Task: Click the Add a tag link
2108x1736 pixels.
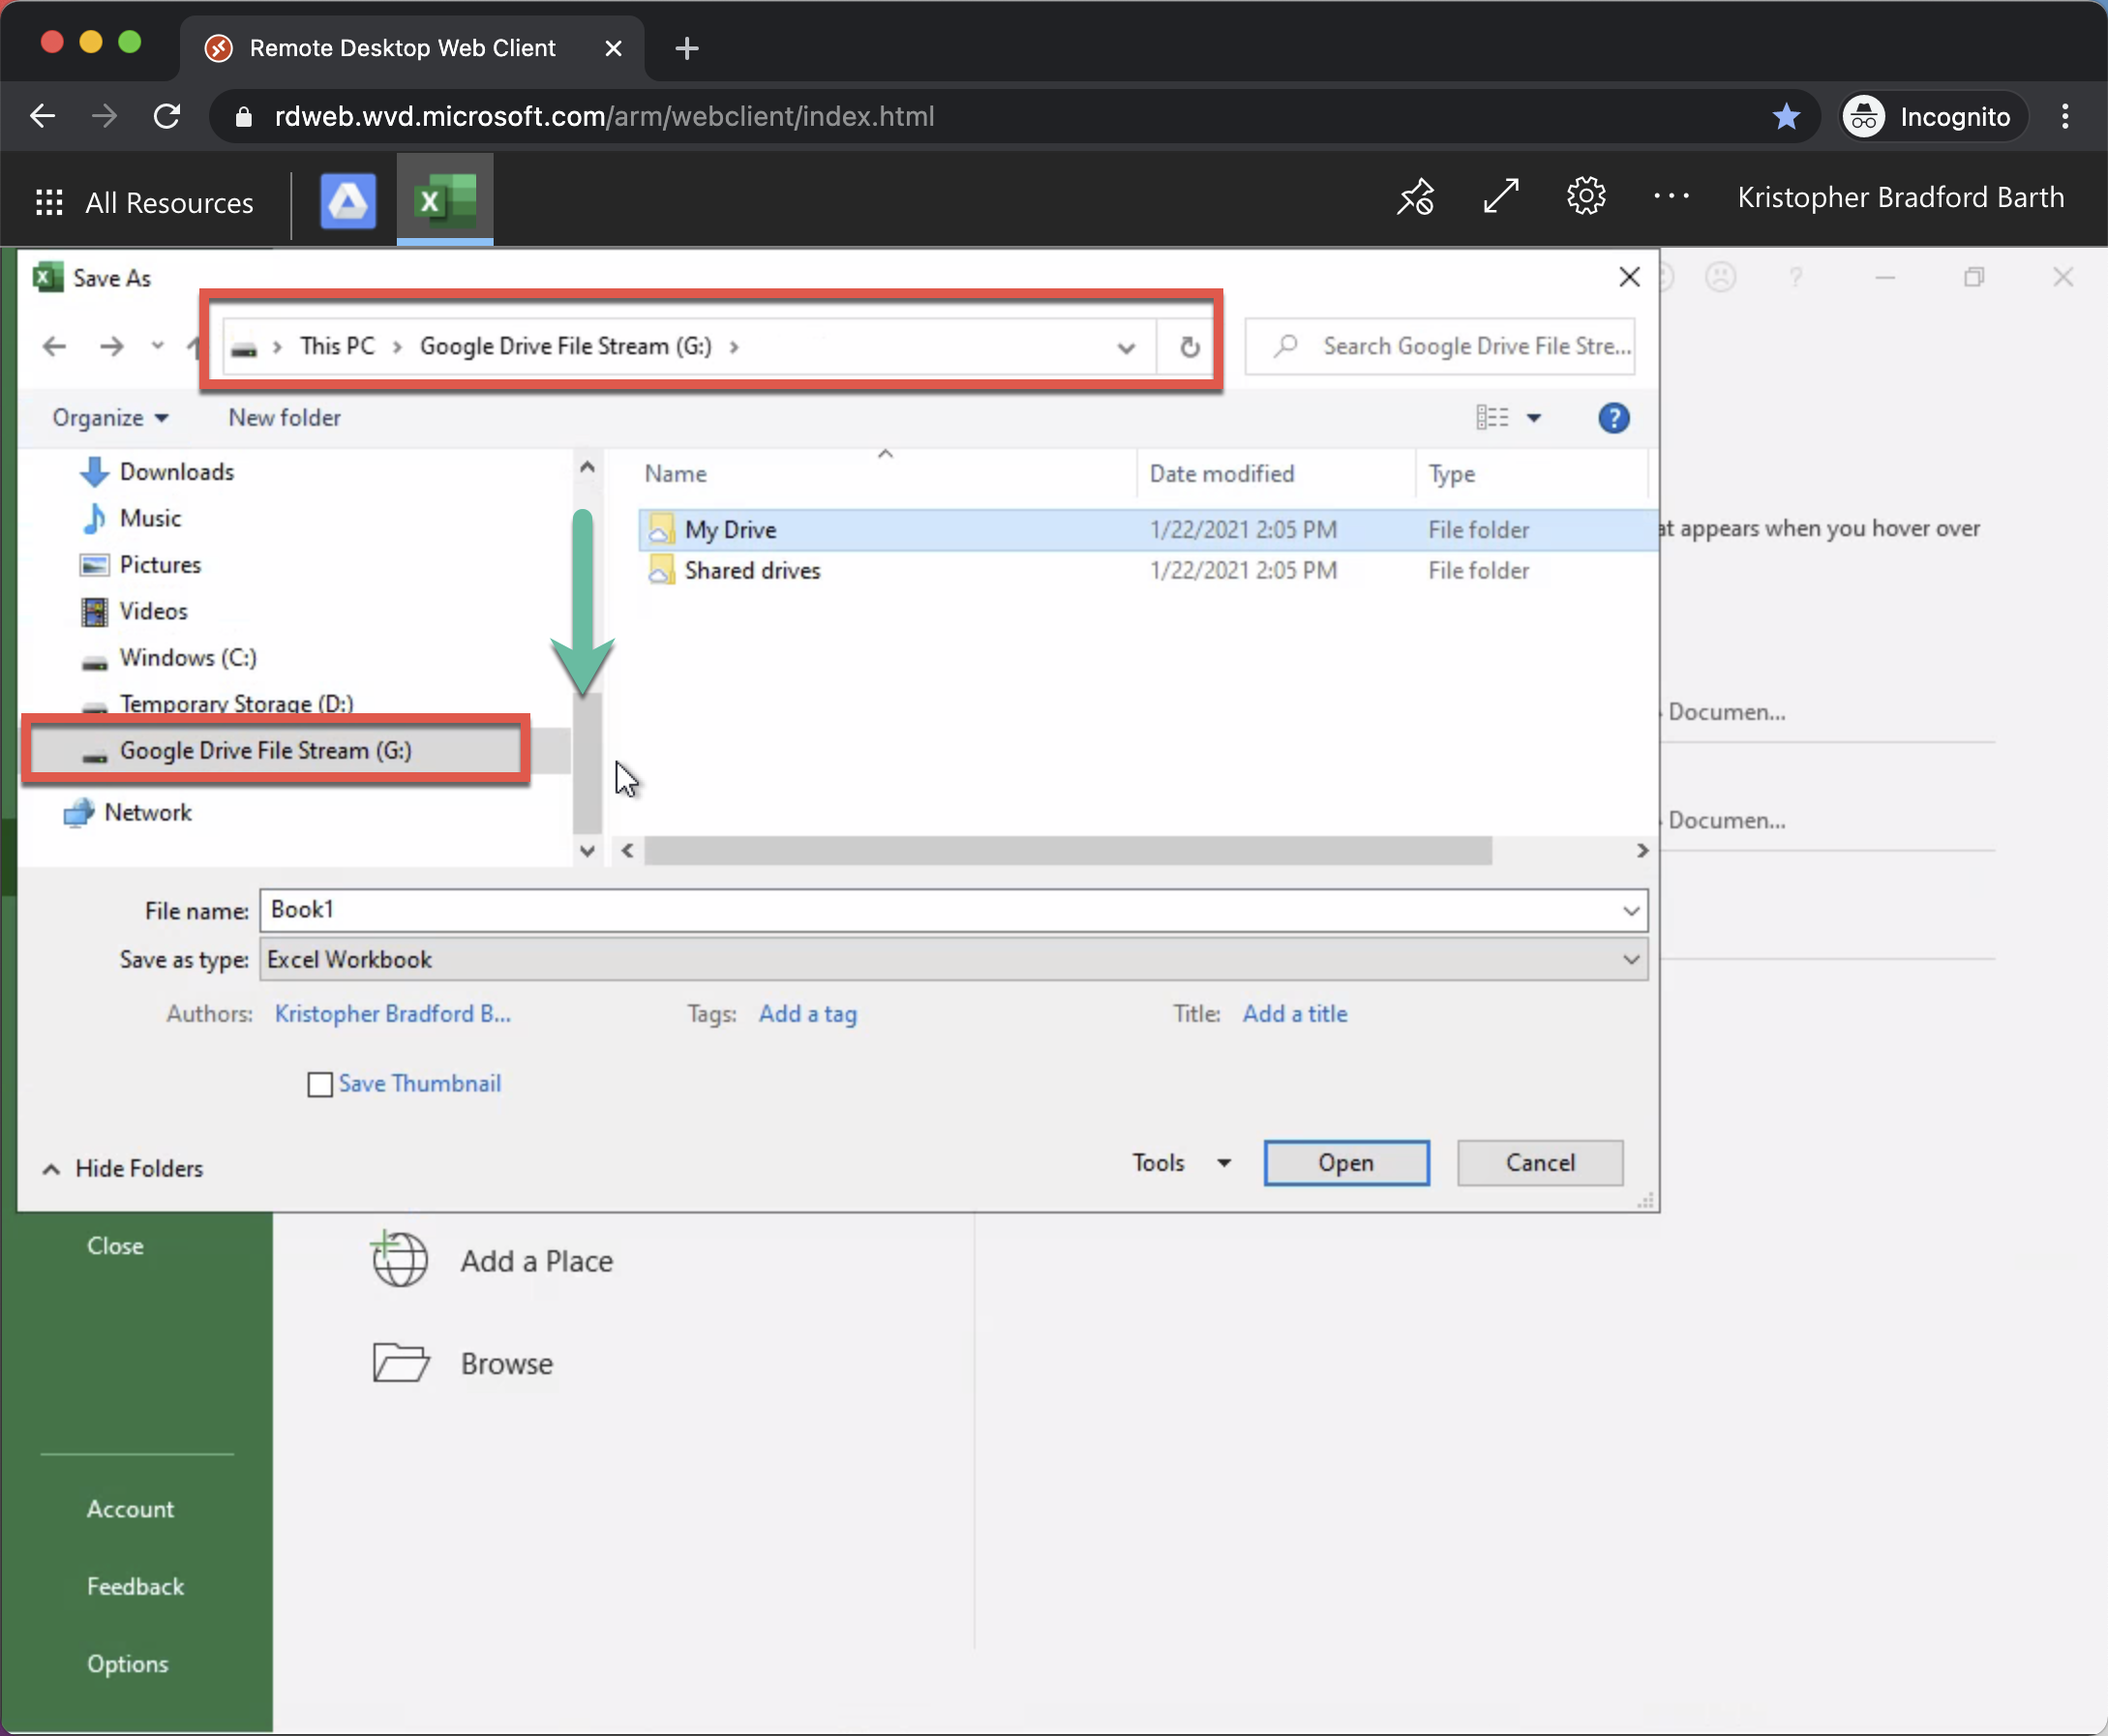Action: (807, 1014)
